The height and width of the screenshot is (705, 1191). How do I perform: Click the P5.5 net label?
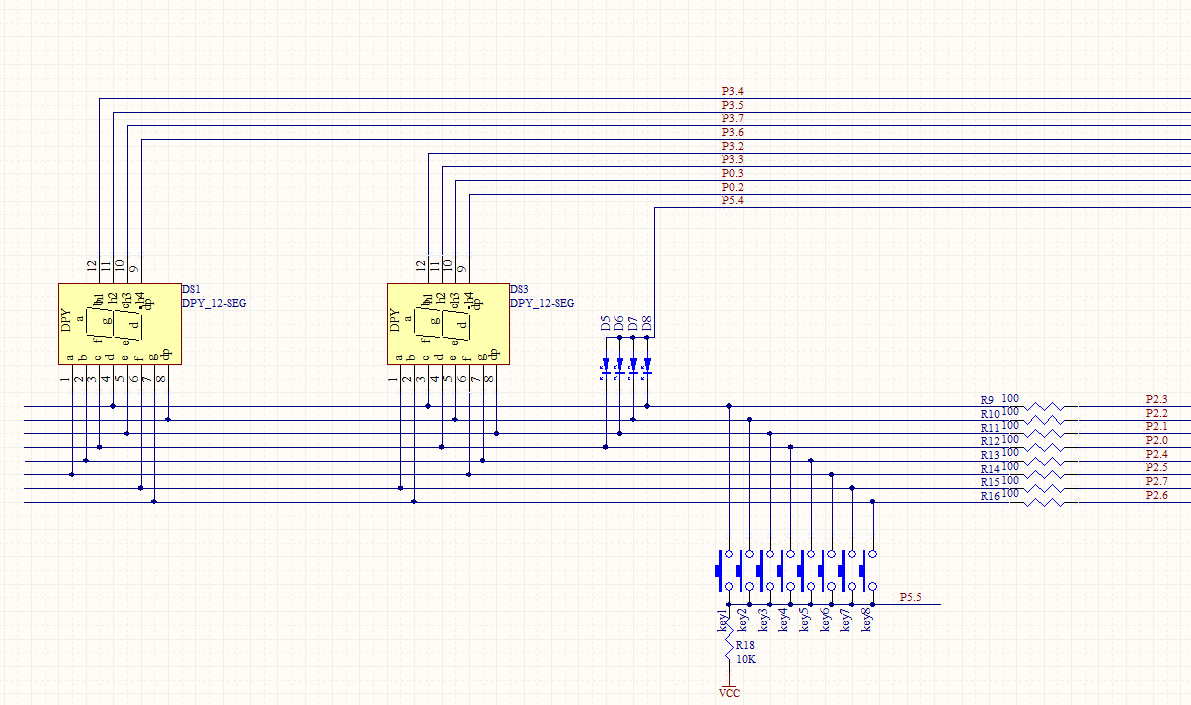(x=911, y=597)
